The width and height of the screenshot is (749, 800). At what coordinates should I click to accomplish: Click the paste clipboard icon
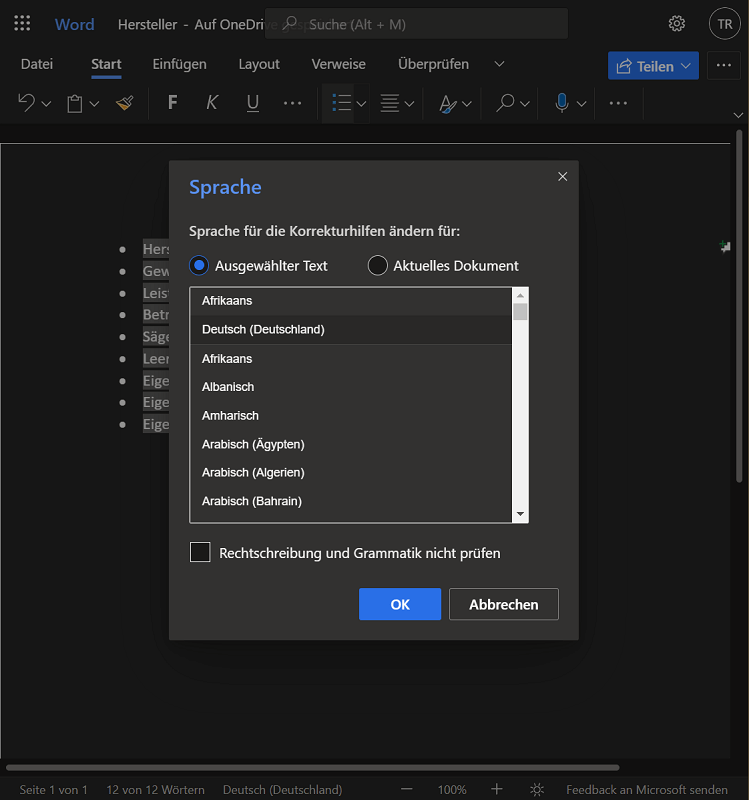click(x=75, y=104)
